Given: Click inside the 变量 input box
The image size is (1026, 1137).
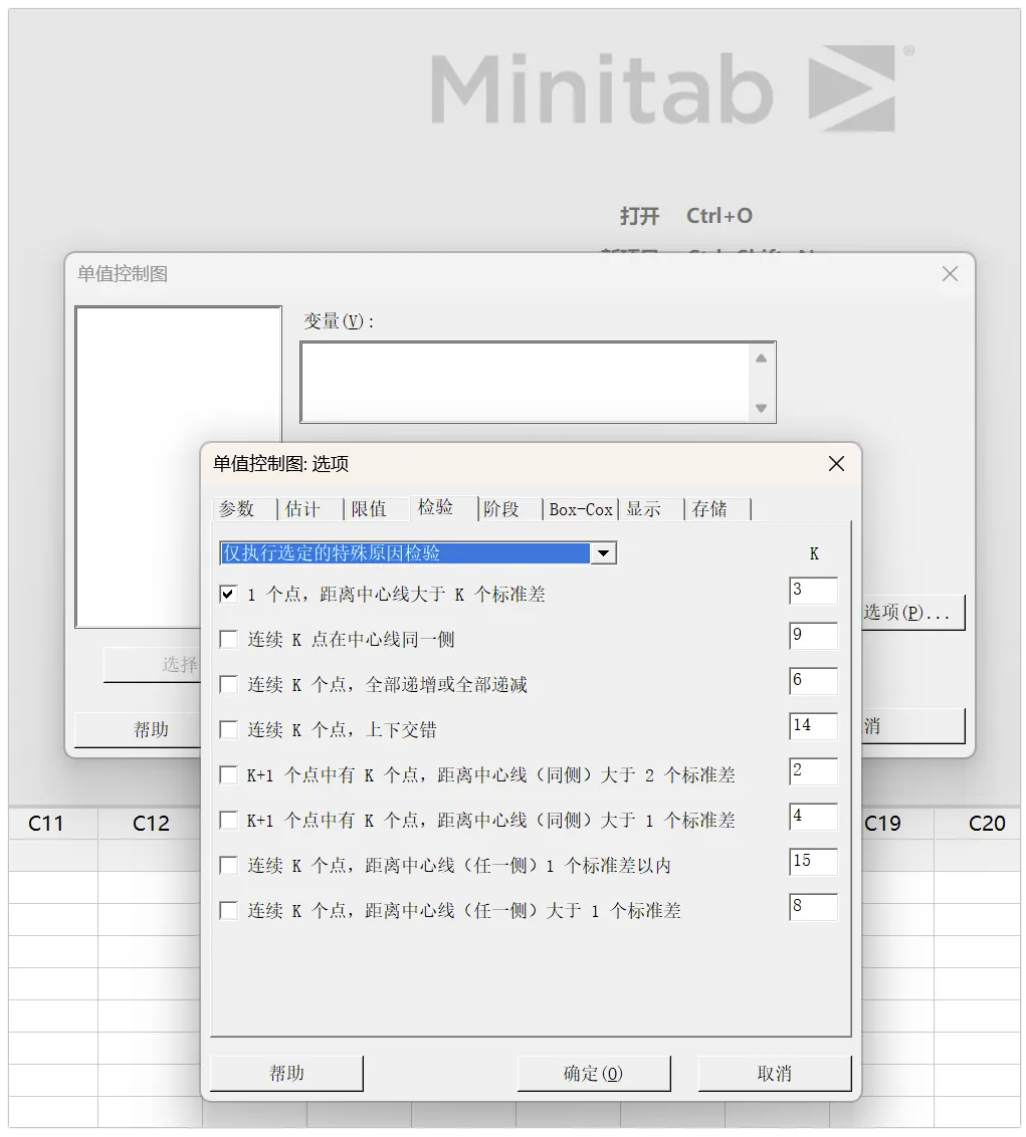Looking at the screenshot, I should [525, 382].
